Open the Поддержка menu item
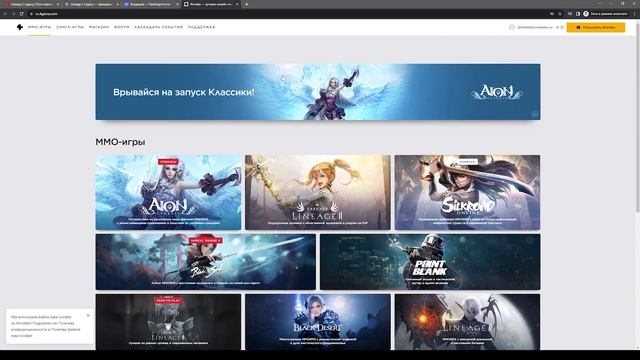 (201, 27)
